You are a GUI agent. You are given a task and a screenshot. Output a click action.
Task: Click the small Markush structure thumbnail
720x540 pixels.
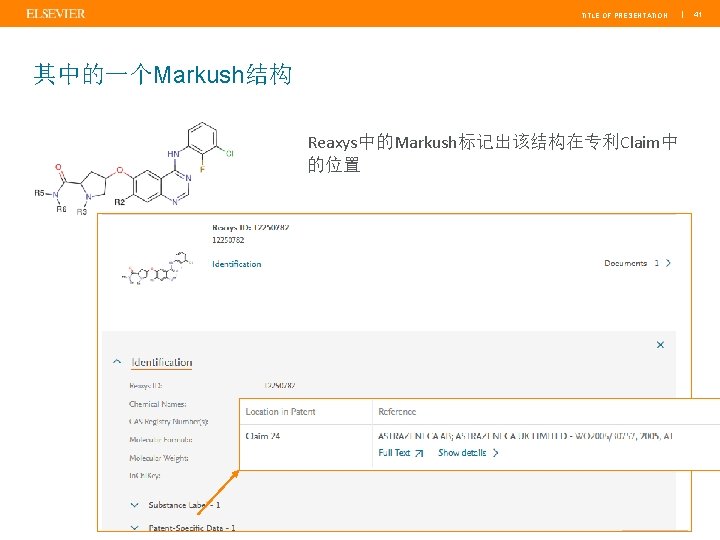157,269
